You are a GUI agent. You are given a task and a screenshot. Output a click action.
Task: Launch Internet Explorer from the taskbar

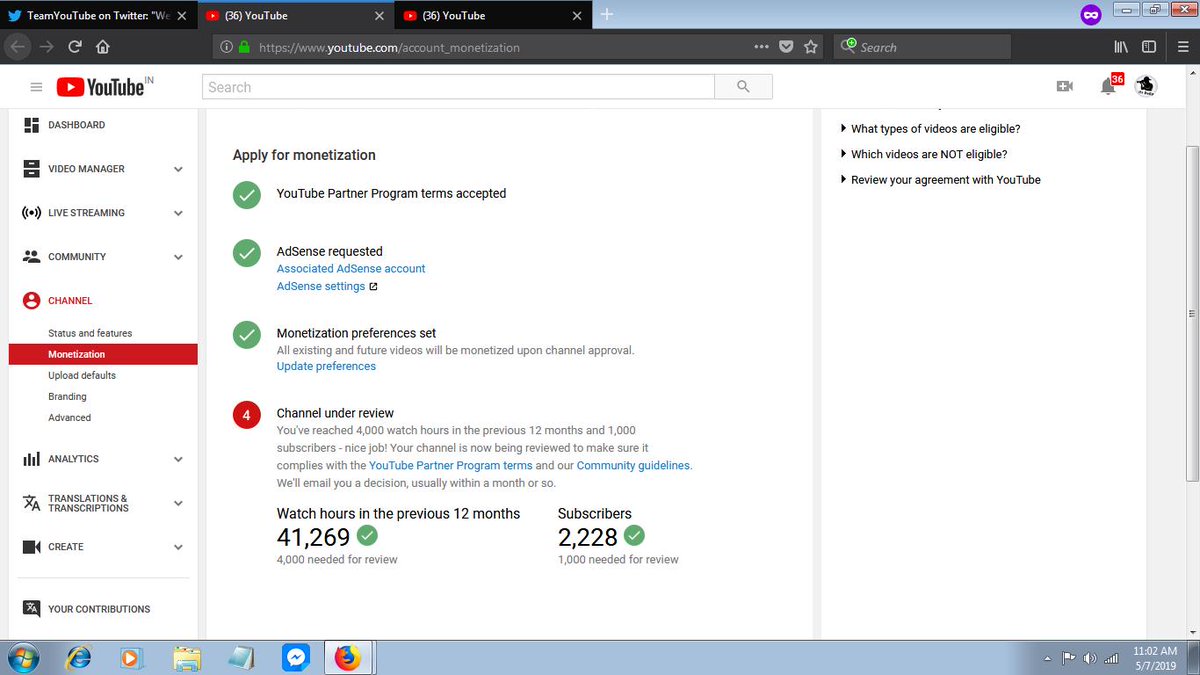[x=79, y=658]
